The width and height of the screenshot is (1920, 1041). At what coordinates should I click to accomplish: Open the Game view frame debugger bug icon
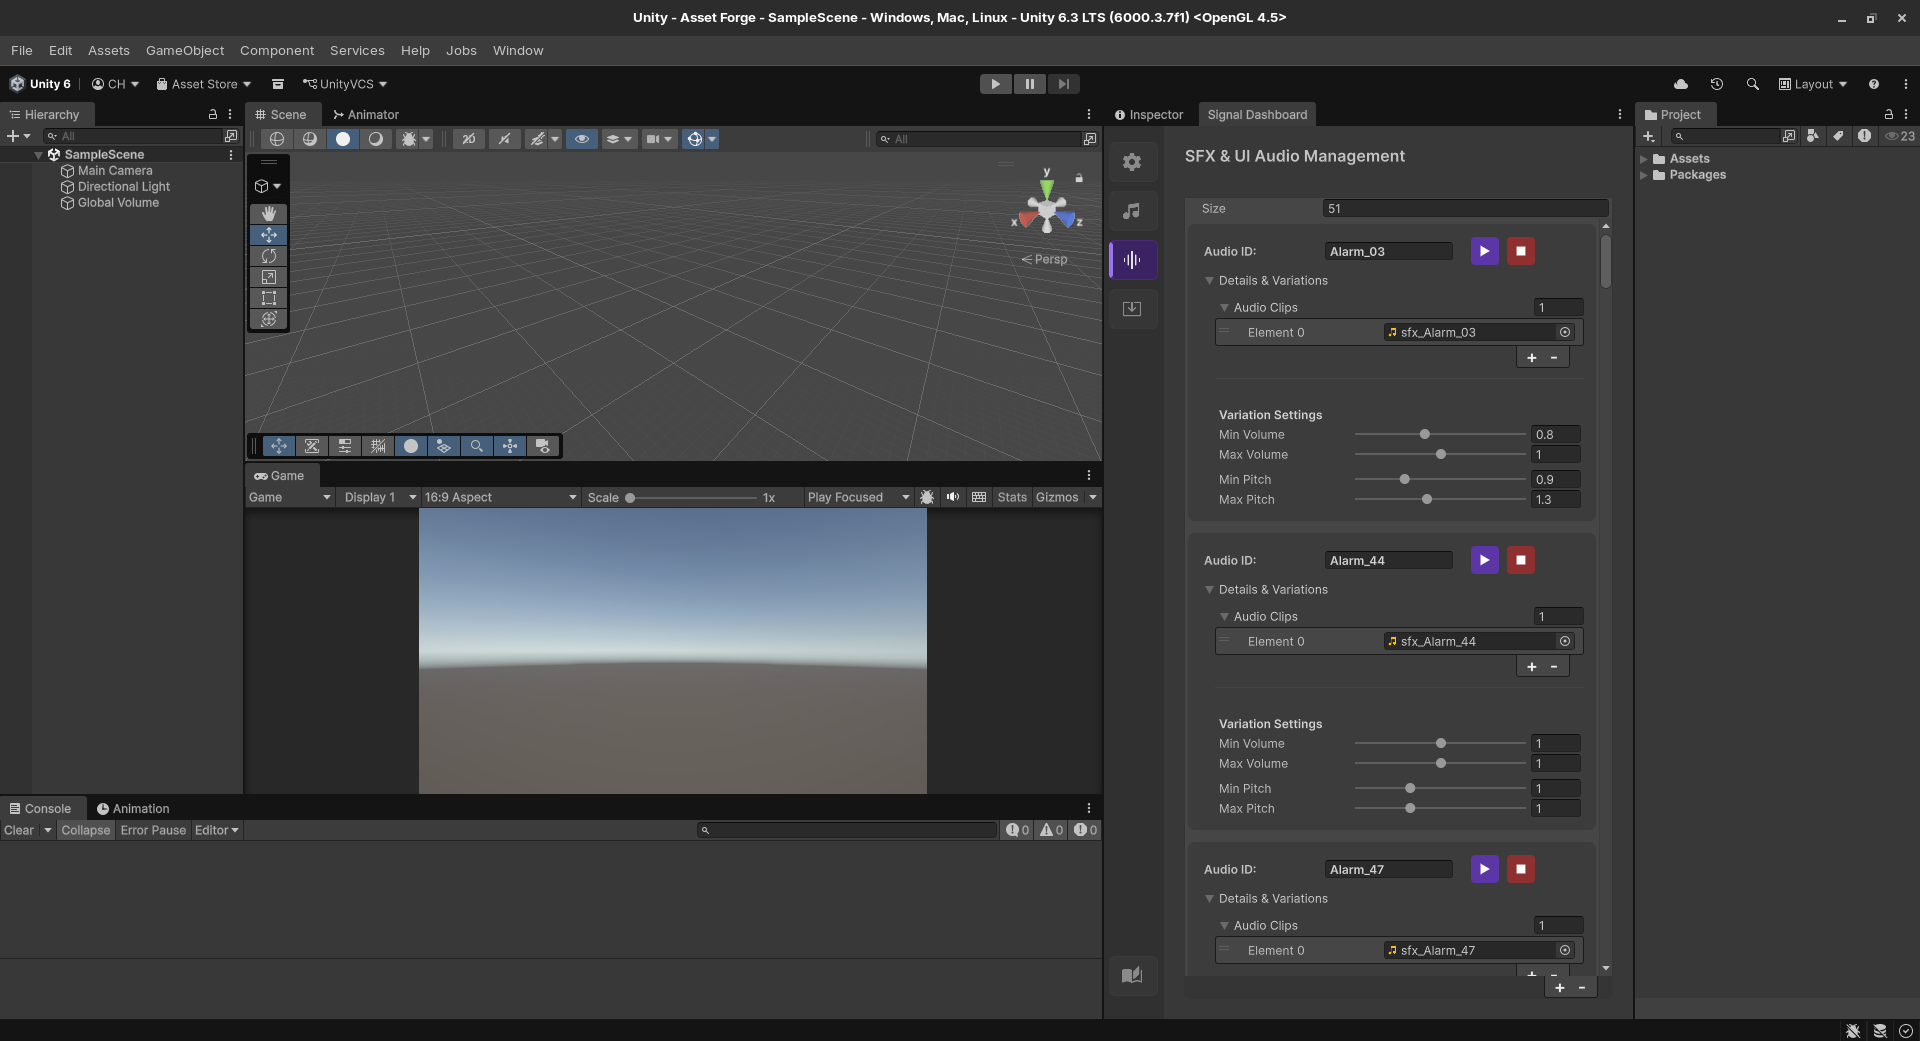tap(927, 497)
